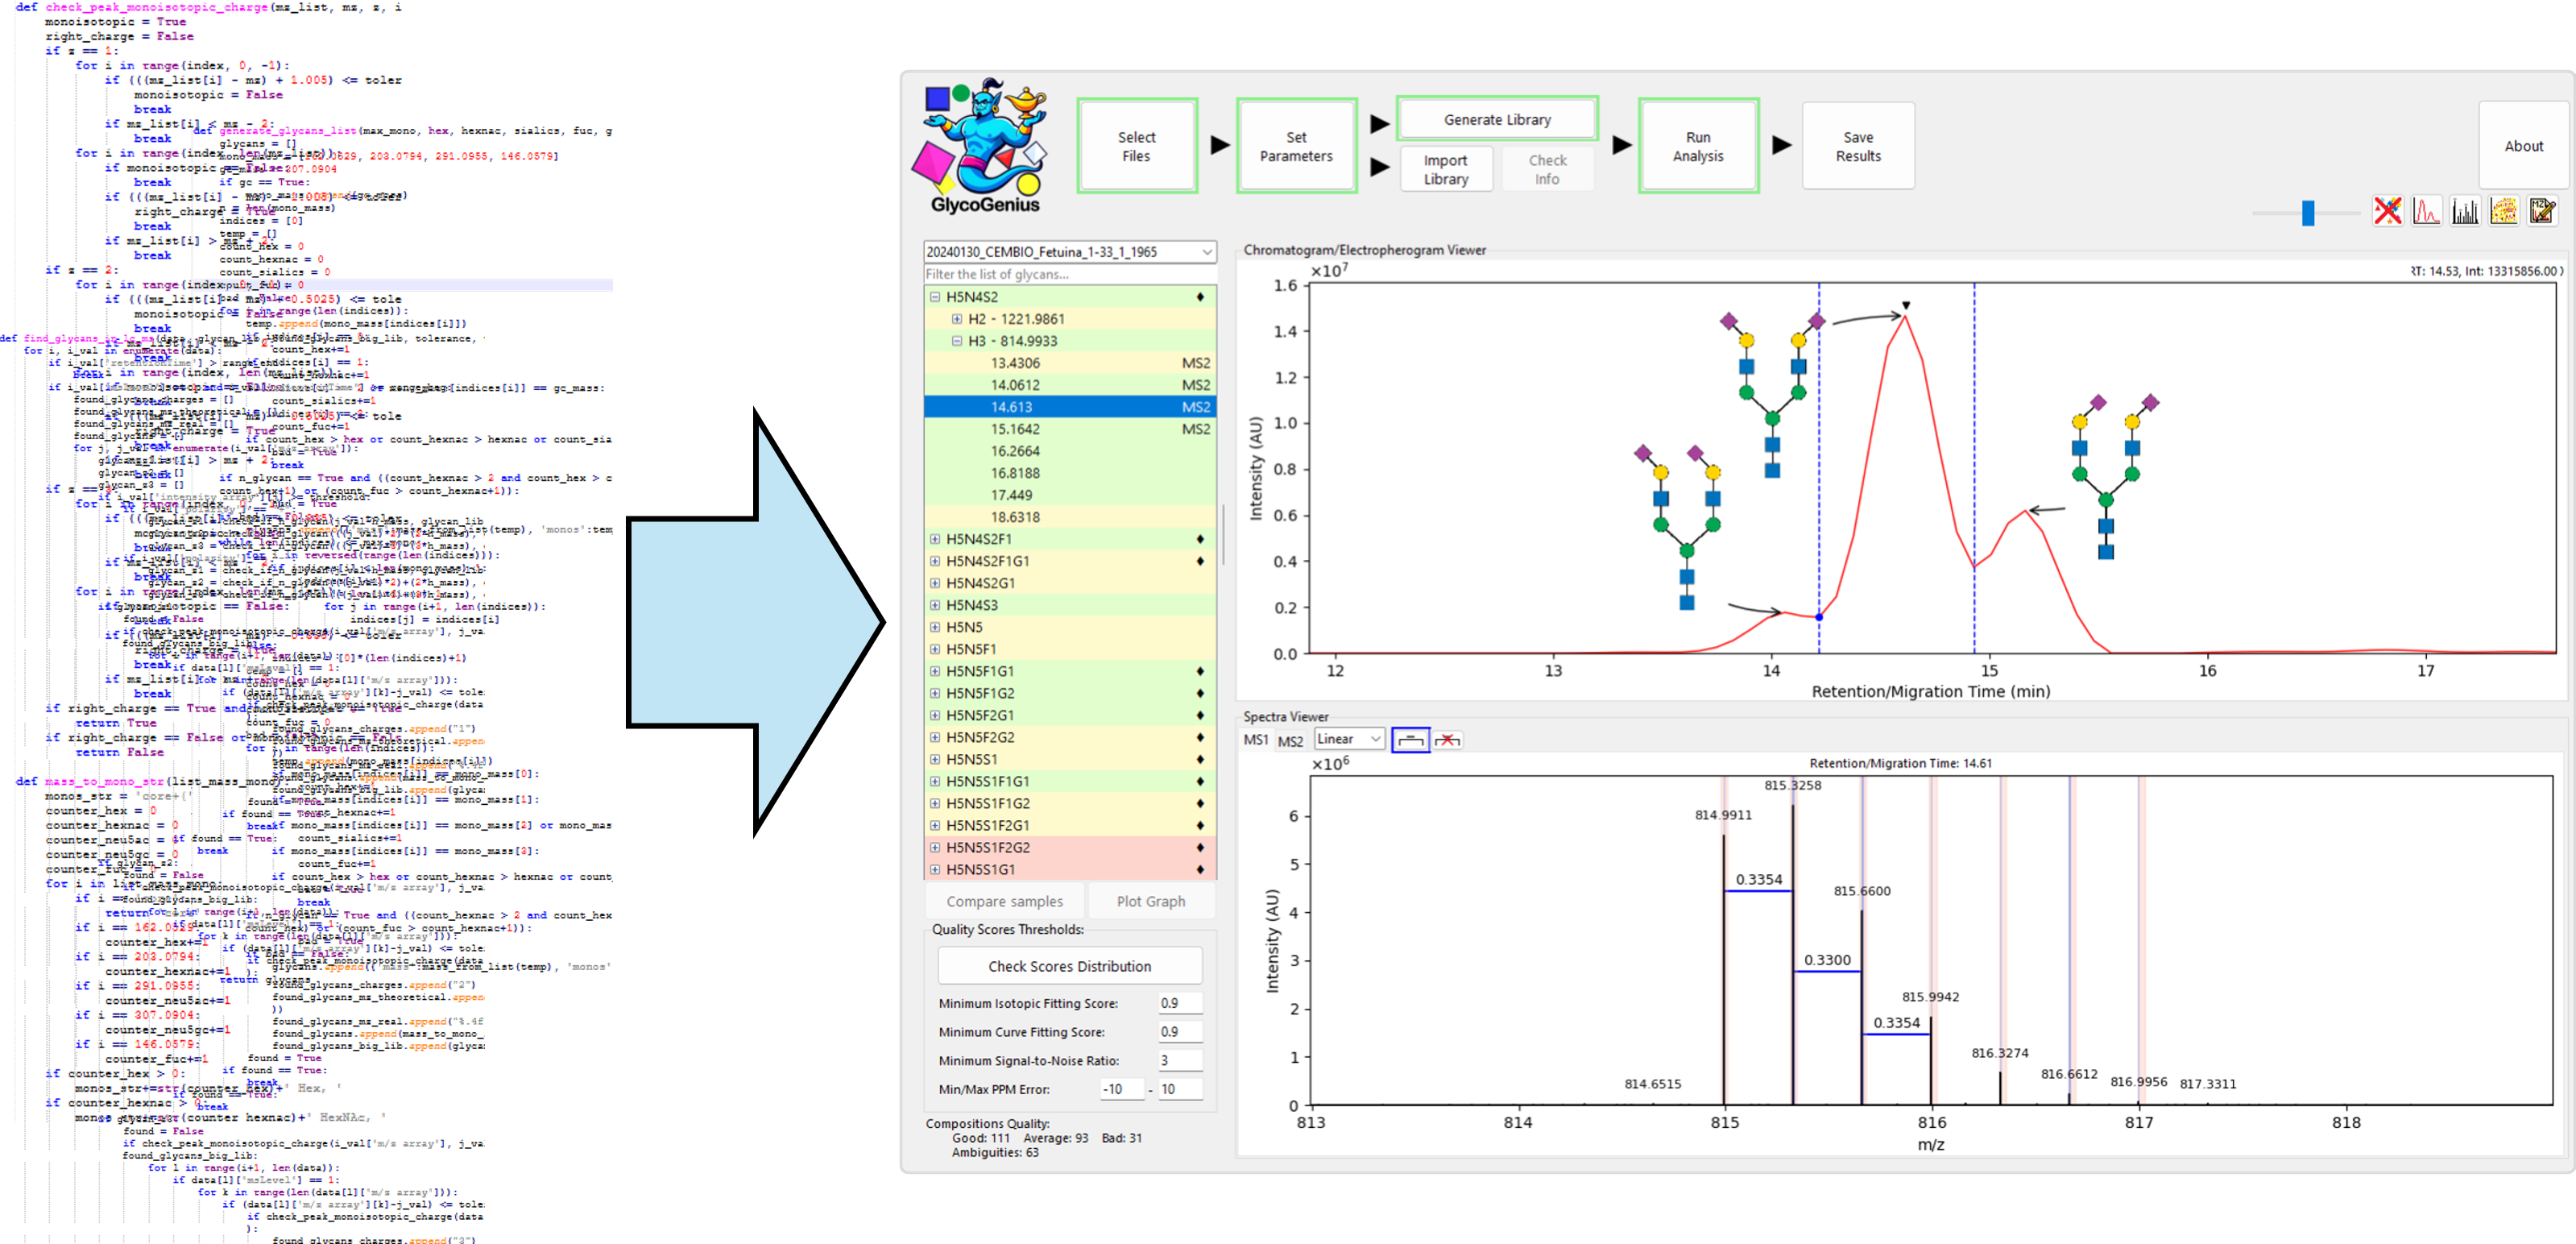Expand the H5N4S3 glycan entry

(x=935, y=605)
